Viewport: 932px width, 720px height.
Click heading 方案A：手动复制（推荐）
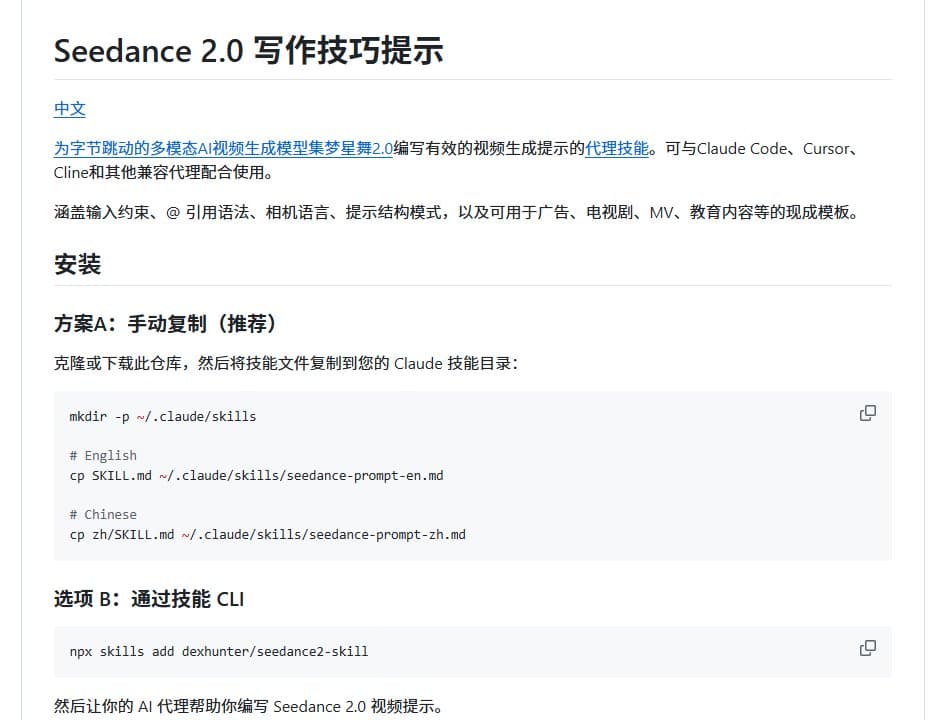(x=165, y=324)
